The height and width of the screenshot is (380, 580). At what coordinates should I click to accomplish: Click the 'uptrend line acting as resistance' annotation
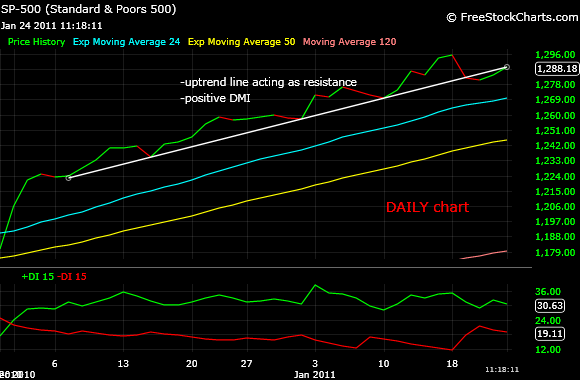(x=269, y=82)
